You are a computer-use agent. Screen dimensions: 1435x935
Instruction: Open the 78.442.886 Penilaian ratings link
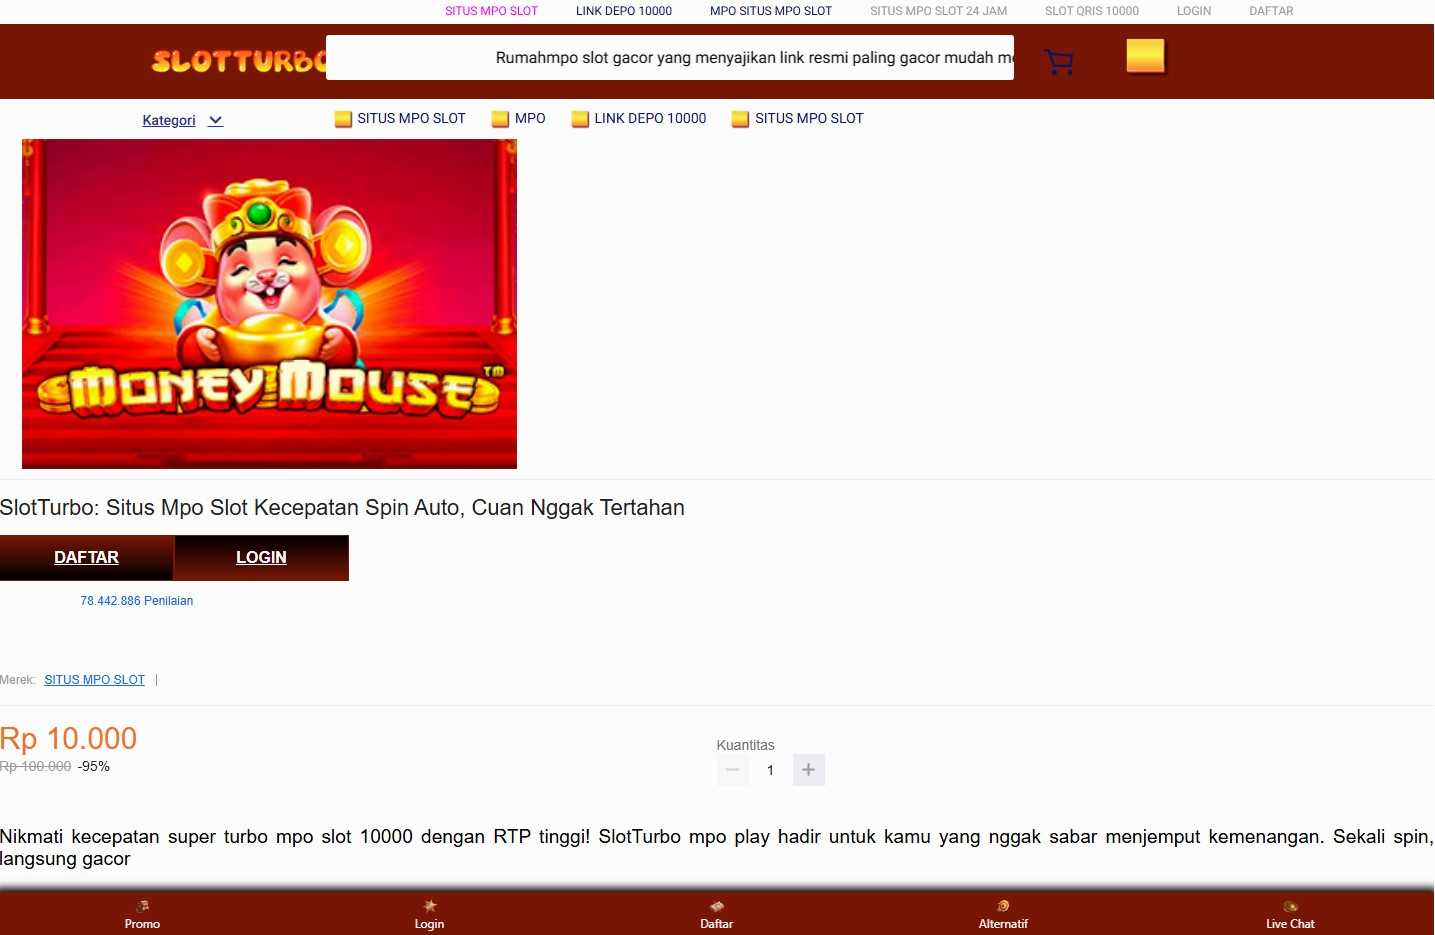click(x=137, y=601)
